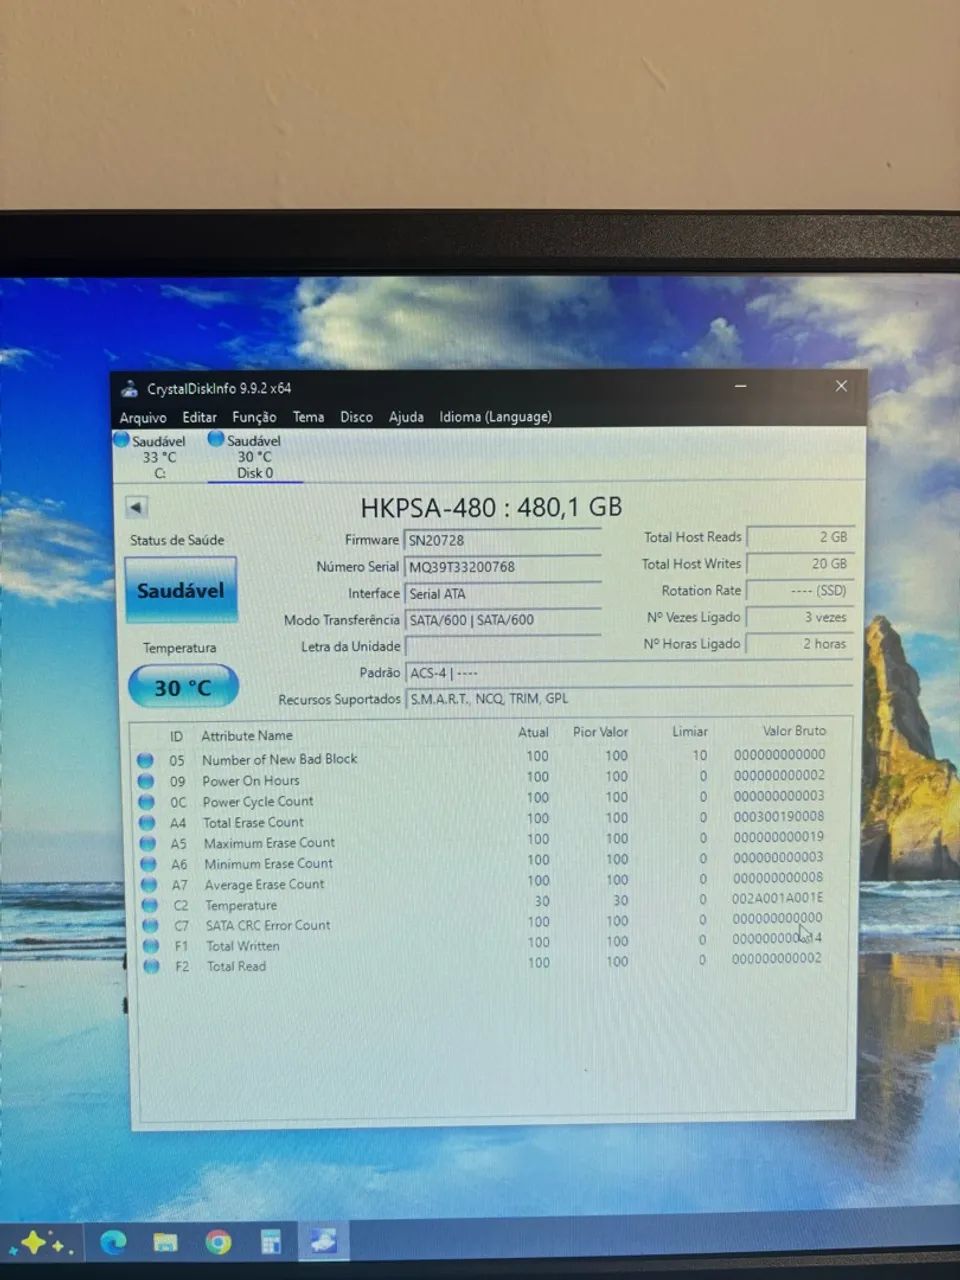The image size is (960, 1280).
Task: Open the Ajuda menu
Action: [x=406, y=417]
